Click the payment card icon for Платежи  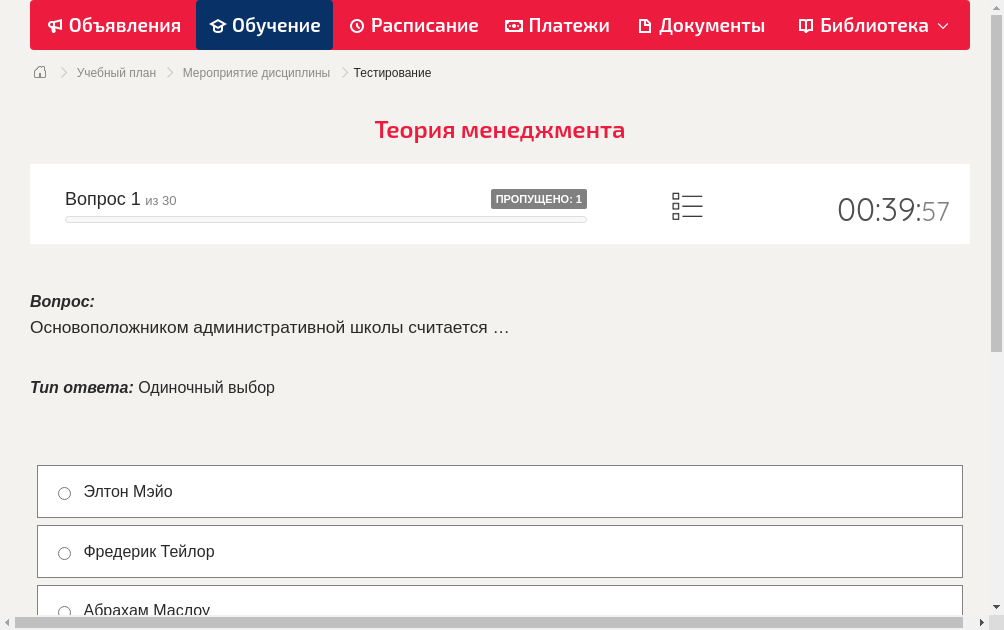click(512, 25)
